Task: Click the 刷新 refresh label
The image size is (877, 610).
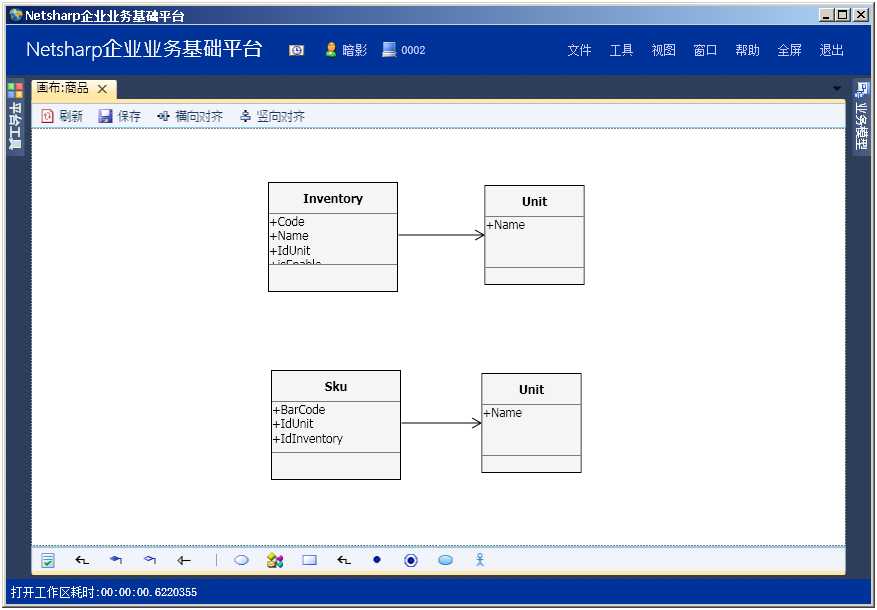Action: click(x=71, y=116)
